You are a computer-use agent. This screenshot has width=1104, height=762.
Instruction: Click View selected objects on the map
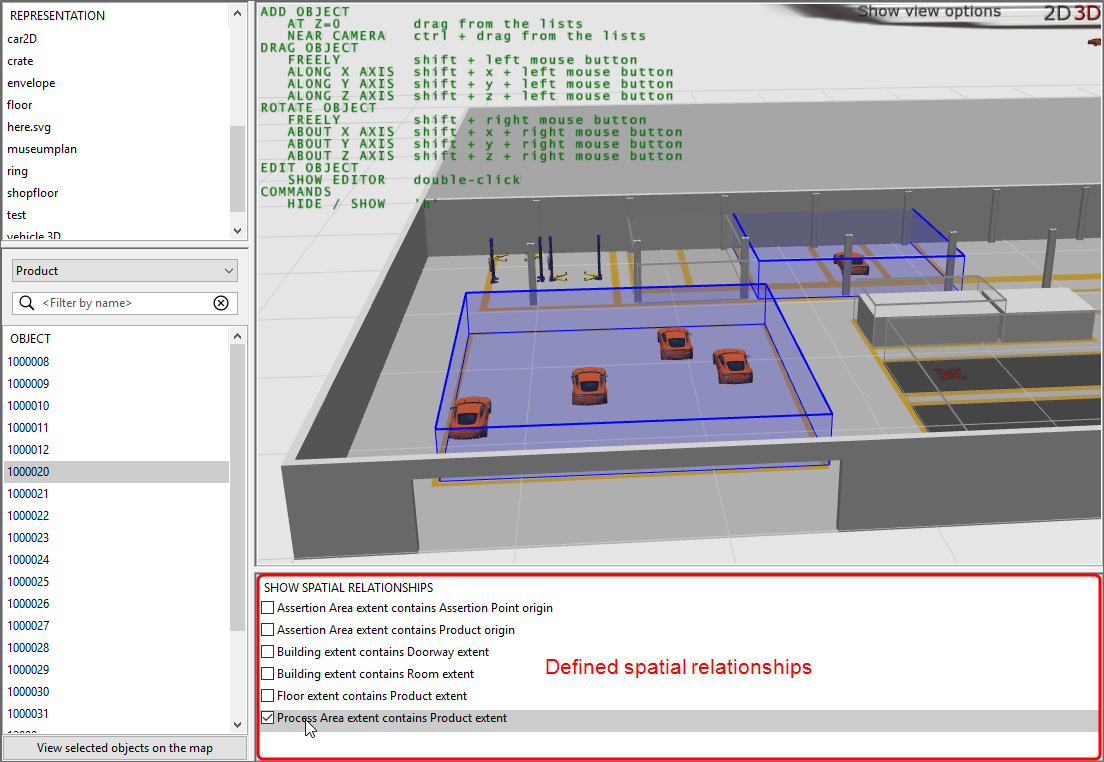coord(125,748)
